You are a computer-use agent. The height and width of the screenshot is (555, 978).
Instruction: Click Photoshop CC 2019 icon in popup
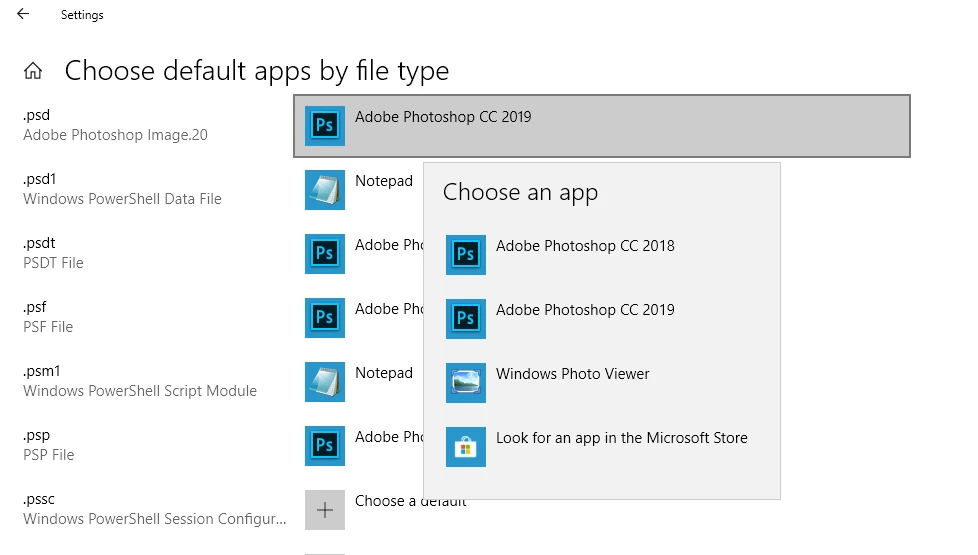click(x=466, y=319)
